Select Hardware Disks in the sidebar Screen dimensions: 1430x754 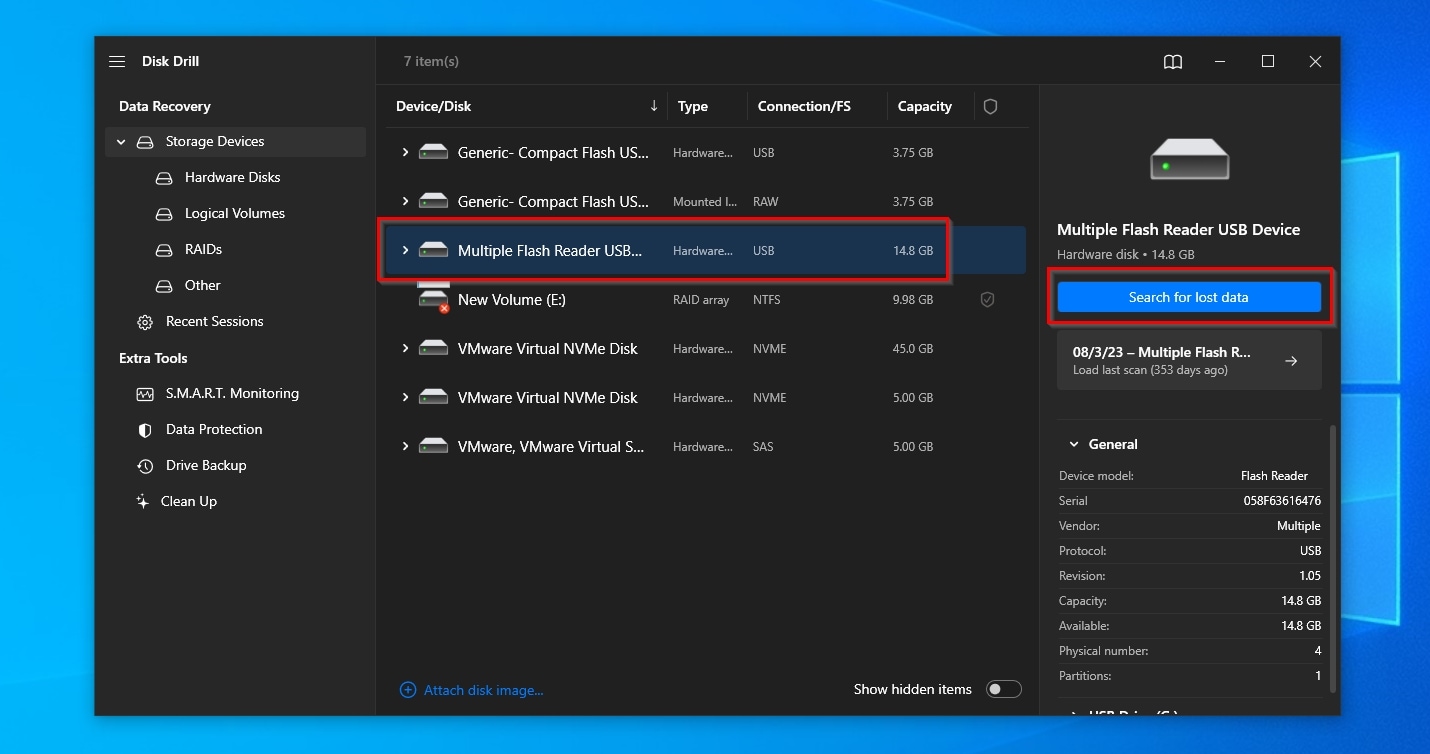[x=232, y=178]
